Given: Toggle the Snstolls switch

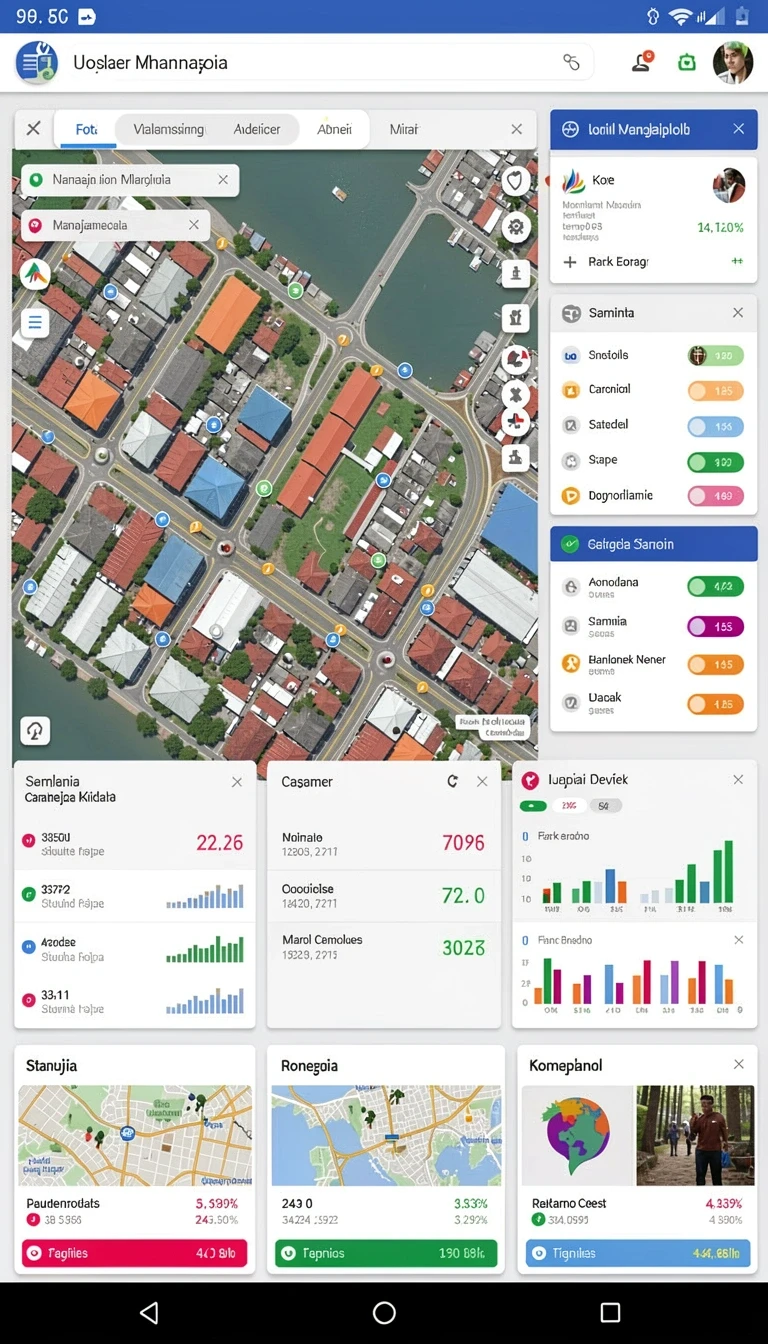Looking at the screenshot, I should tap(716, 355).
